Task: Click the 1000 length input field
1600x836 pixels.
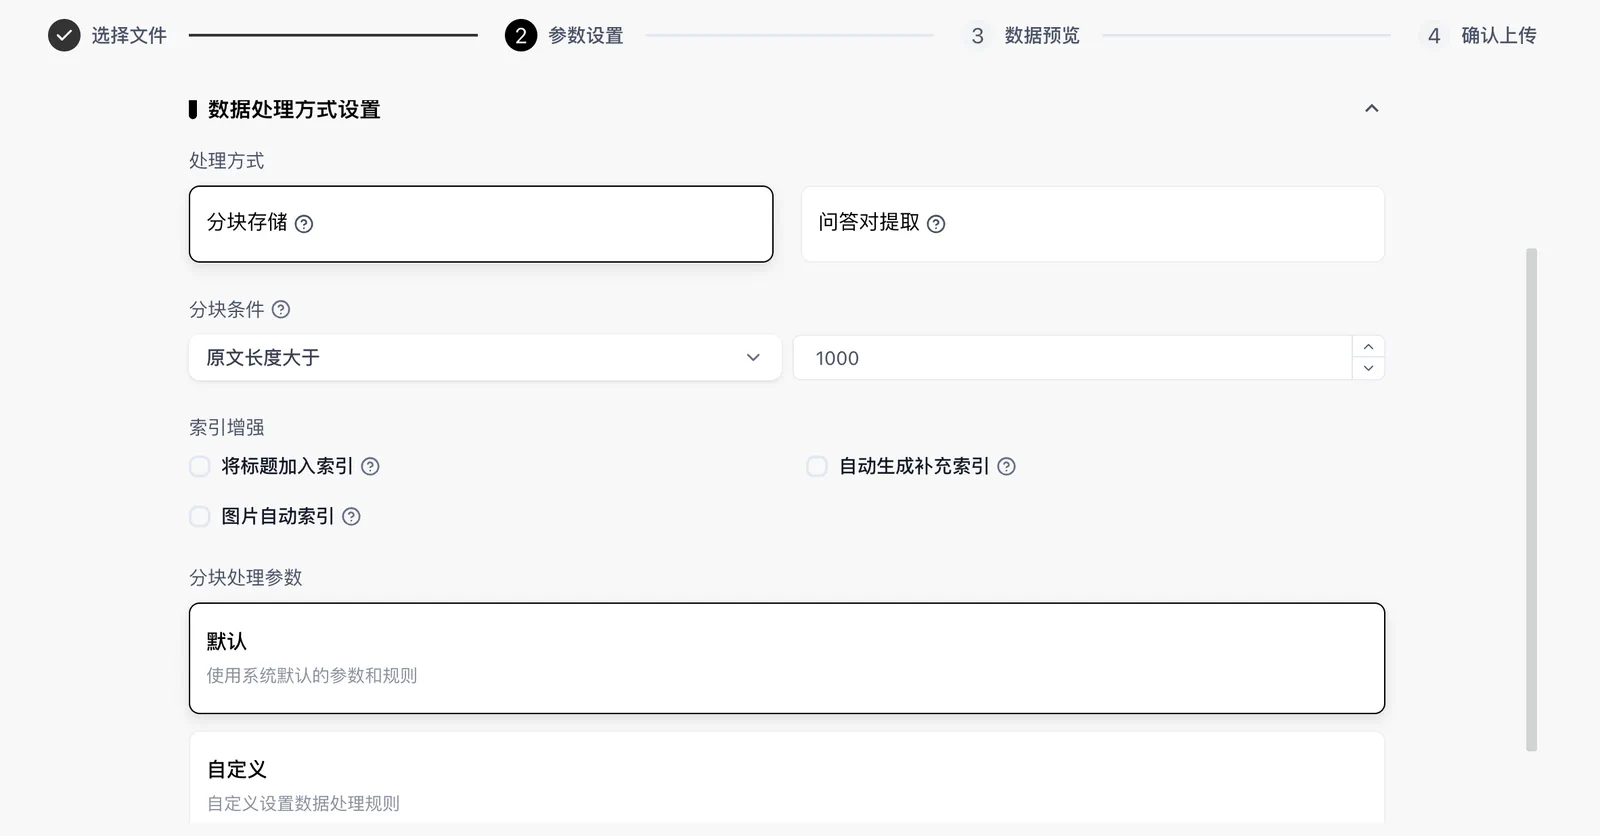Action: 1073,358
